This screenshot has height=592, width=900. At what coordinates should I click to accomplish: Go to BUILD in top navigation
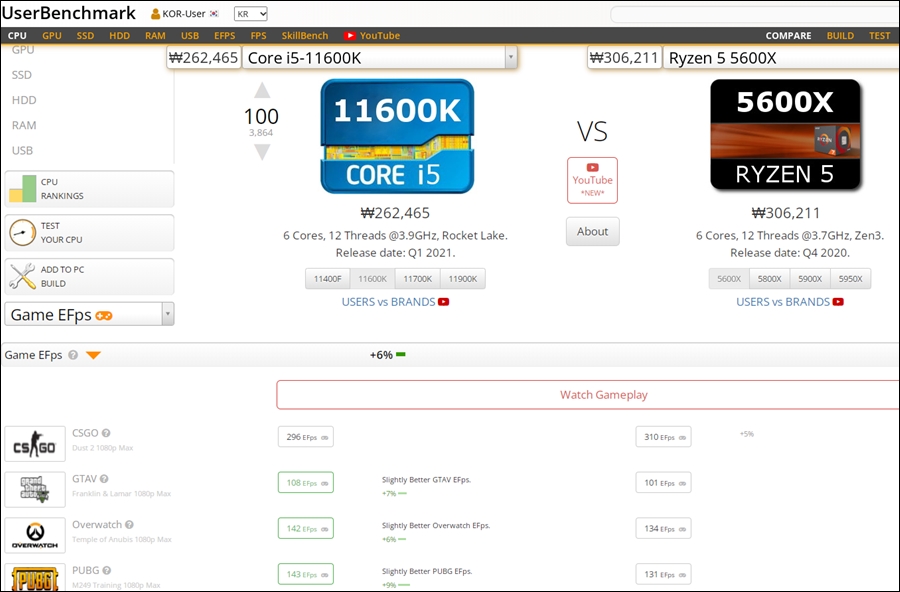(840, 36)
